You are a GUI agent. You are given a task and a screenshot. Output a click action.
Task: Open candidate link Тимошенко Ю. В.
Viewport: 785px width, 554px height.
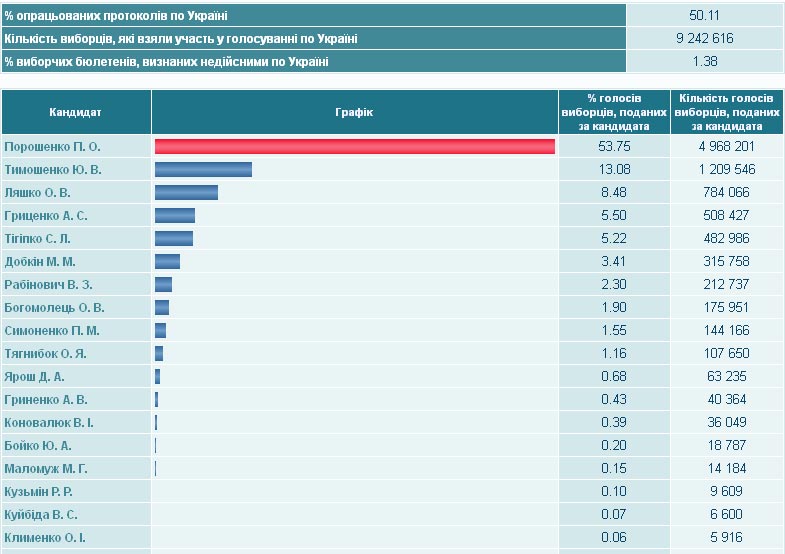[x=53, y=170]
